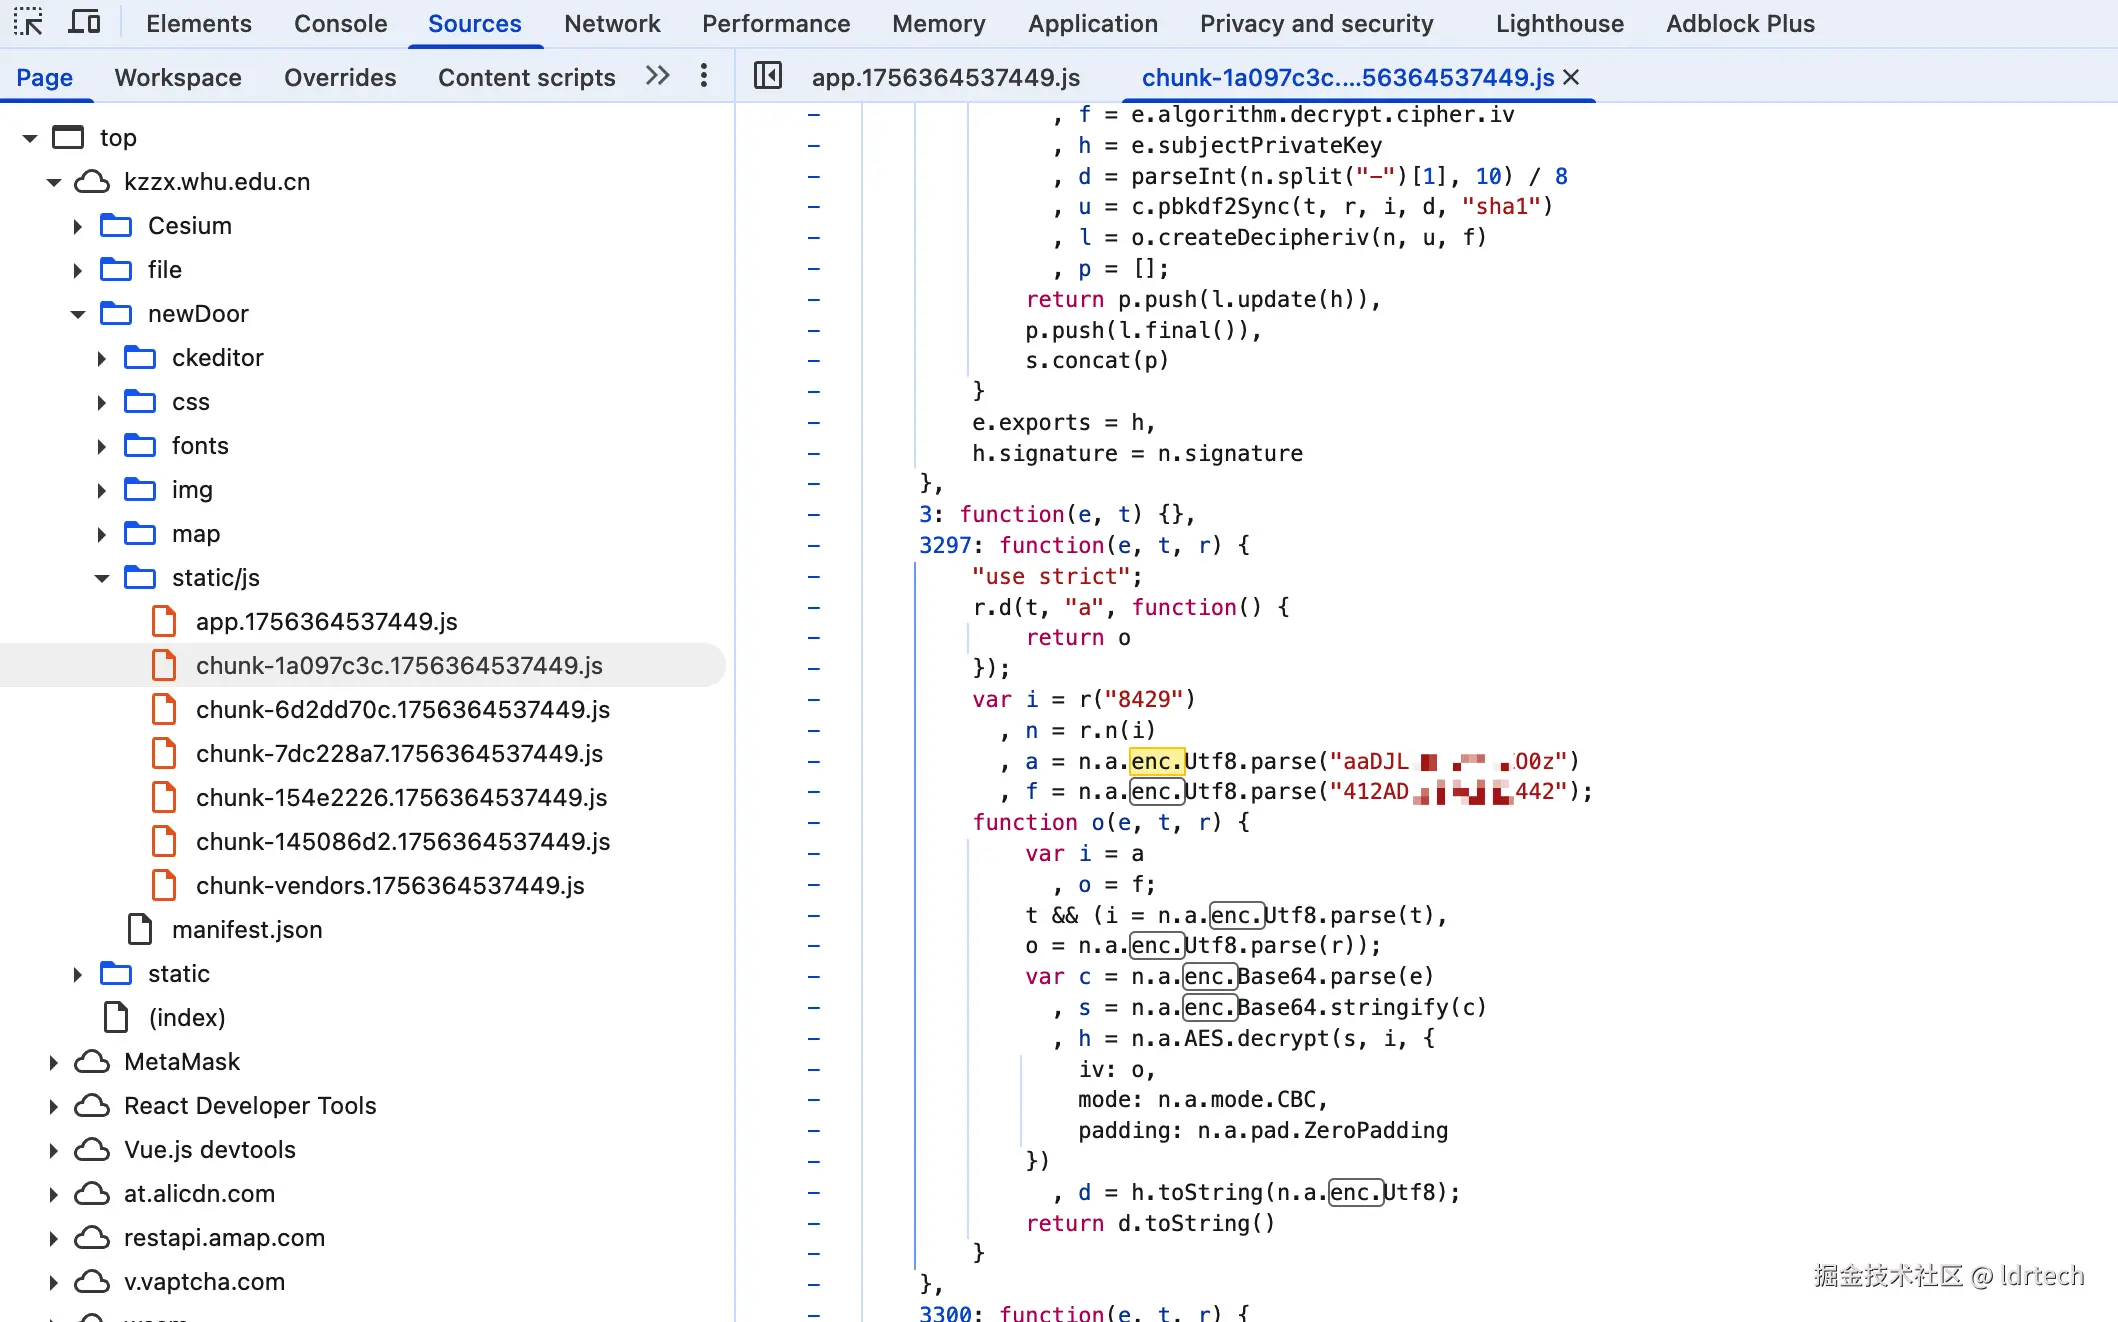The height and width of the screenshot is (1322, 2118).
Task: Switch to the app.1756364537449.js editor tab
Action: pos(945,77)
